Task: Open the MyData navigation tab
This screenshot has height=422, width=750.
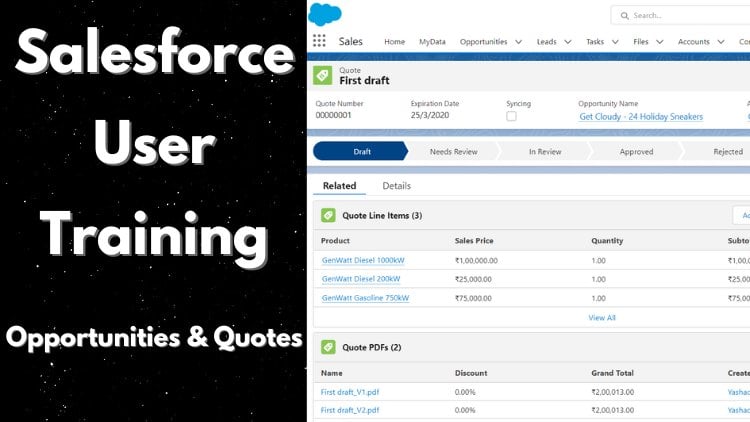Action: click(x=432, y=42)
